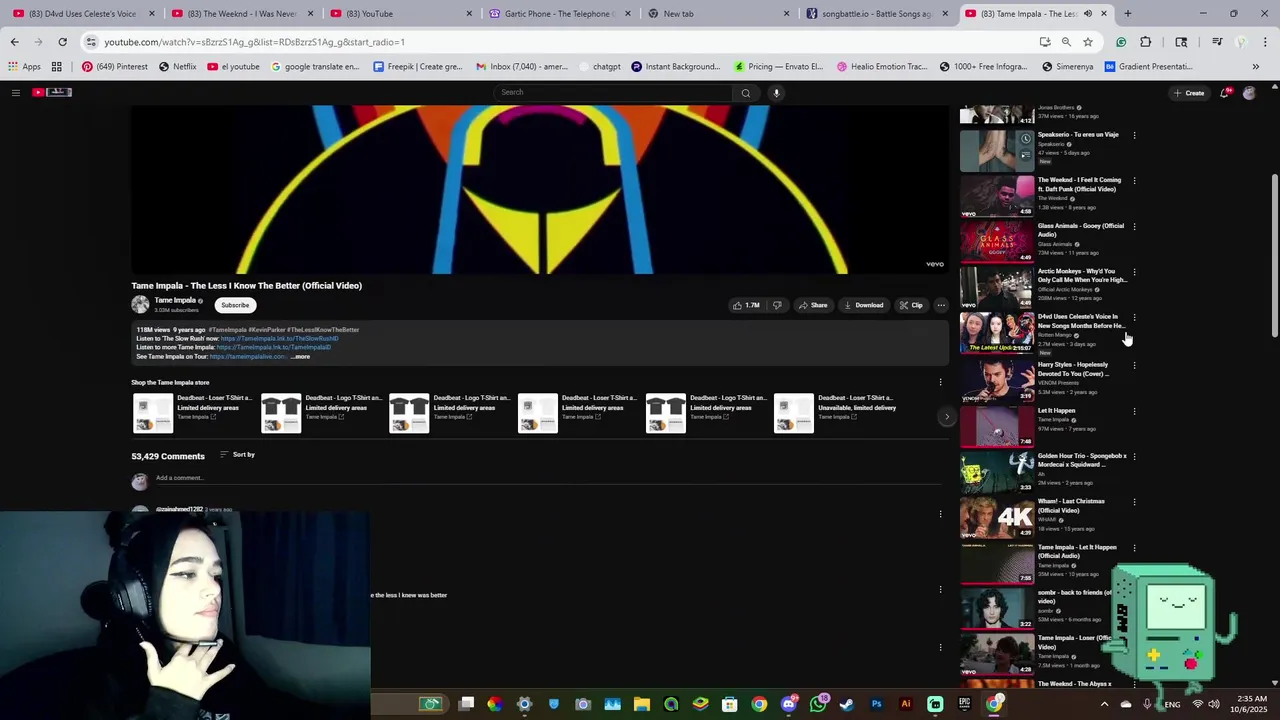Reload the page
This screenshot has height=720, width=1280.
coord(62,42)
